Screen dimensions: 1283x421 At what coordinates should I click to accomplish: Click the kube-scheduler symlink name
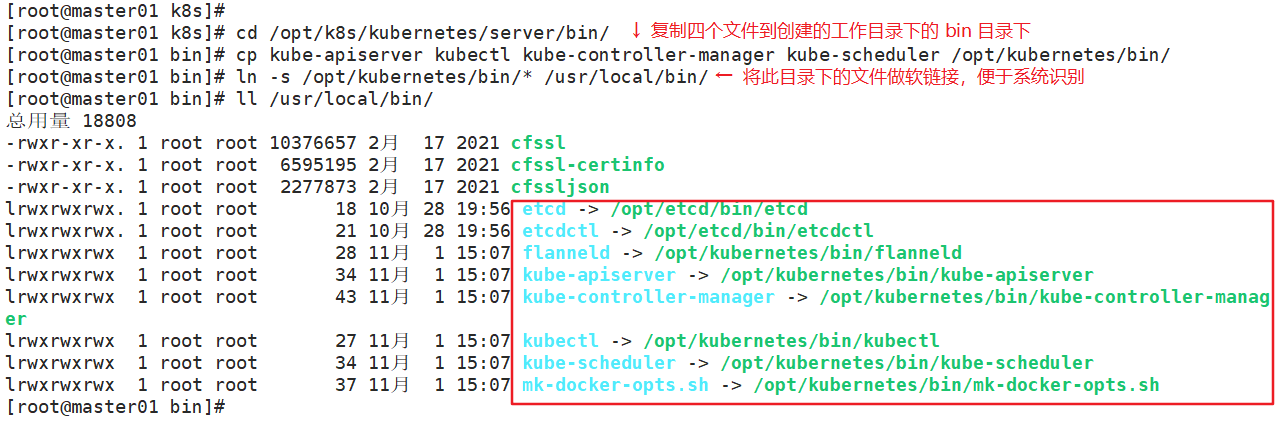coord(598,363)
